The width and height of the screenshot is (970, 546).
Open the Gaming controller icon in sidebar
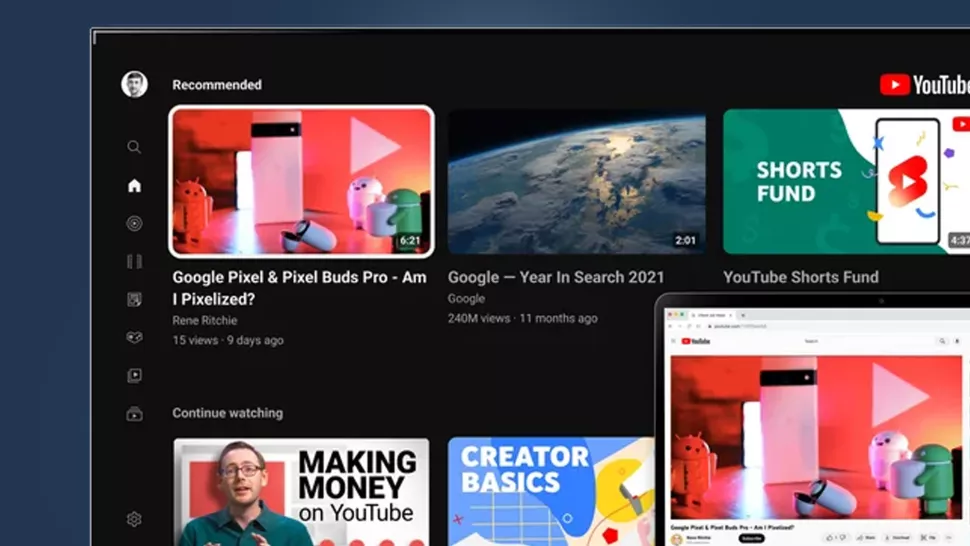(x=134, y=337)
